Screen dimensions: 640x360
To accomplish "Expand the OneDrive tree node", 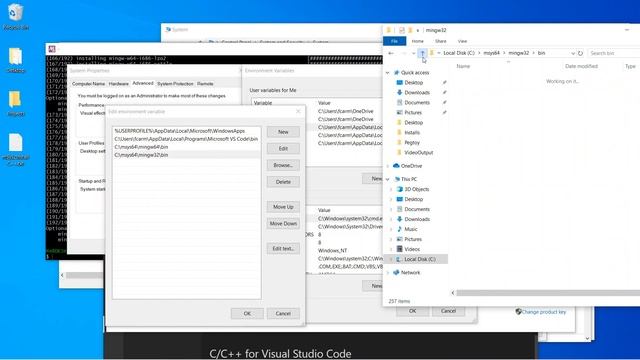I will coord(388,166).
